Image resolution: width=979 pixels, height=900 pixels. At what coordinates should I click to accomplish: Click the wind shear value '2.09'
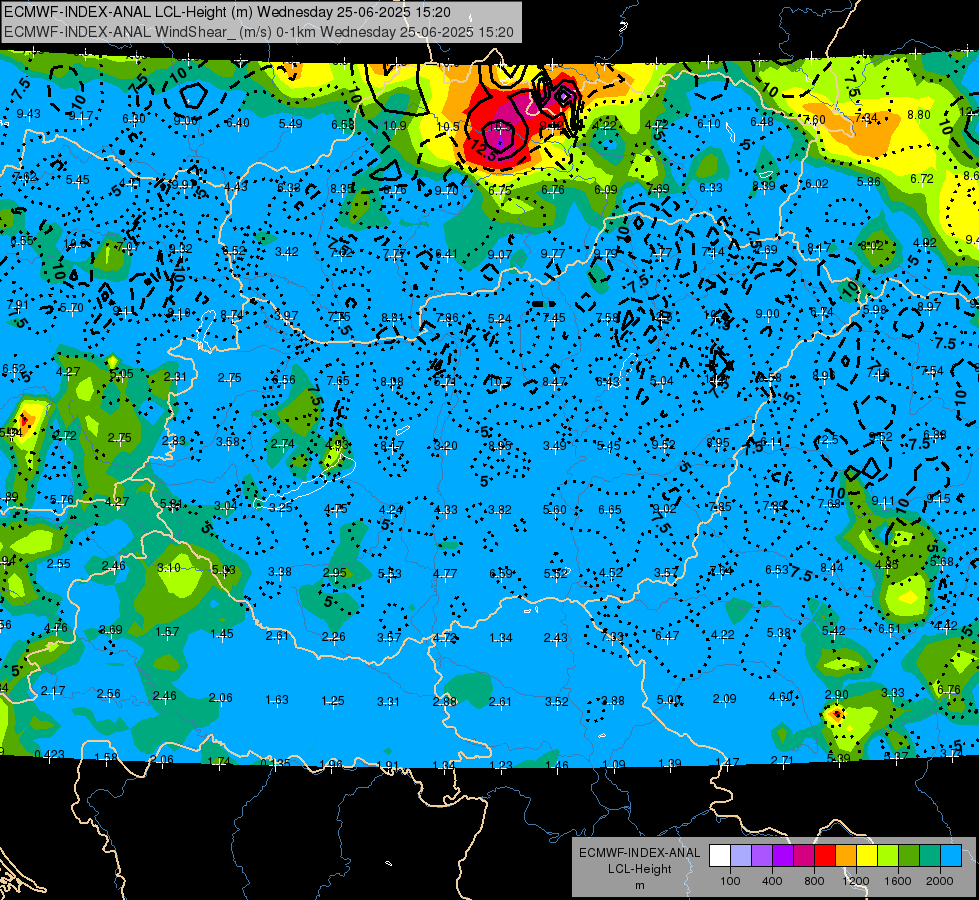(724, 698)
